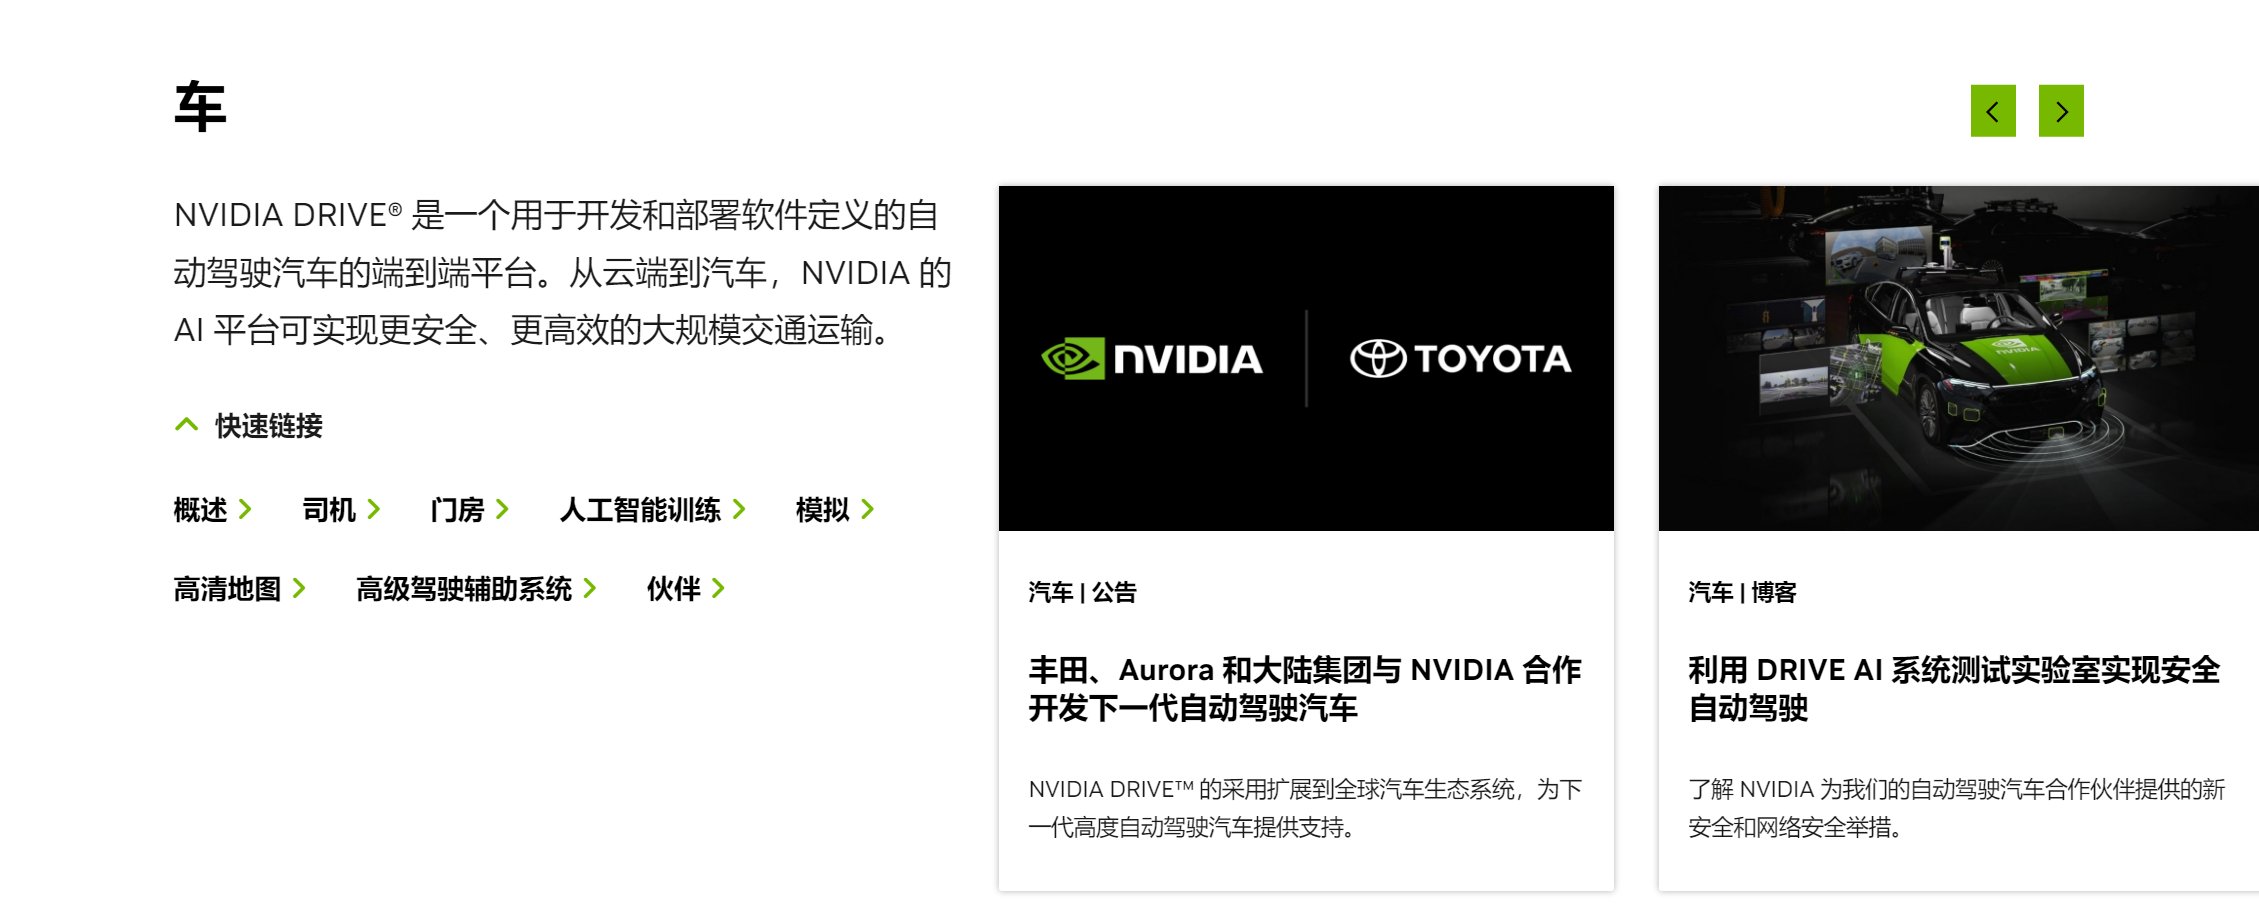Click the 汽车 | 公告 category label
The width and height of the screenshot is (2259, 923).
click(1083, 592)
